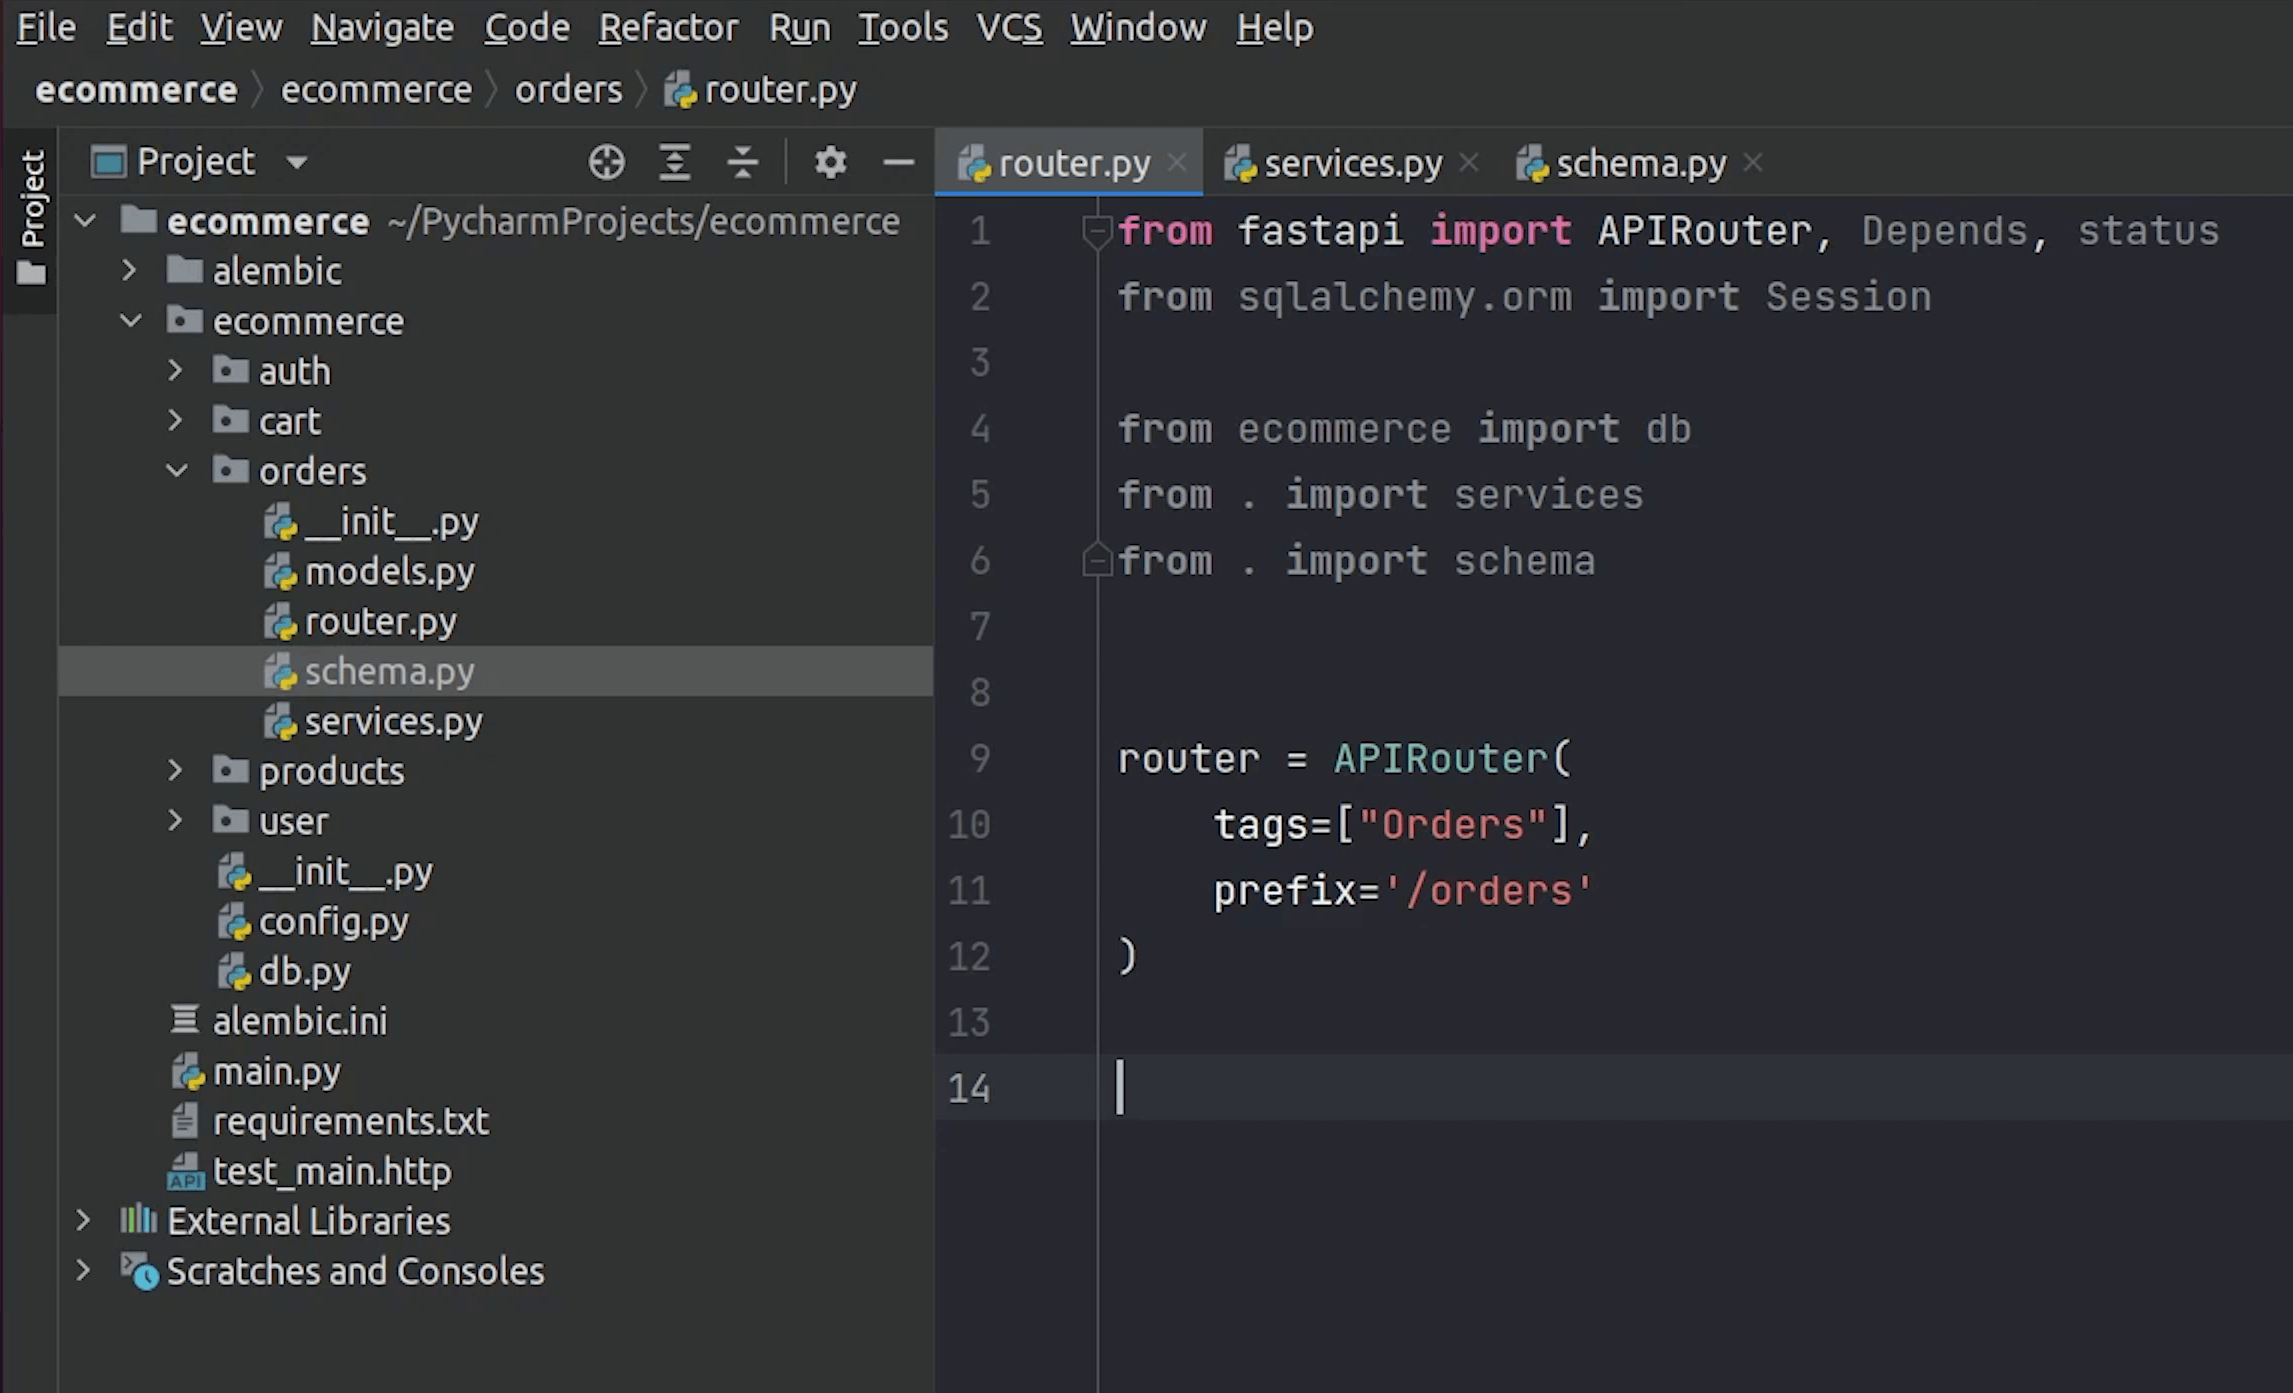Collapse the orders folder

pyautogui.click(x=177, y=471)
